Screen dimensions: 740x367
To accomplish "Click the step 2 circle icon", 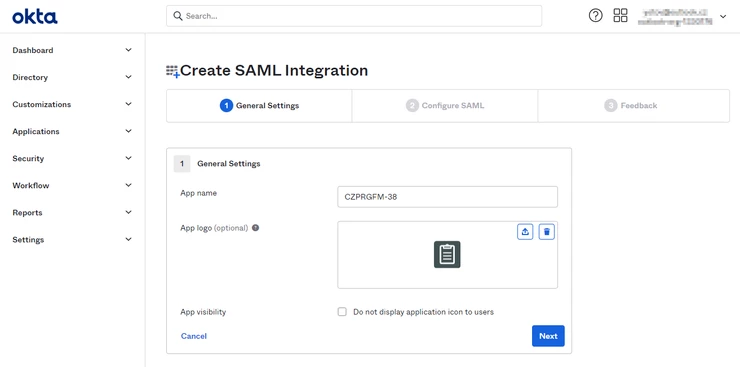I will click(x=412, y=106).
